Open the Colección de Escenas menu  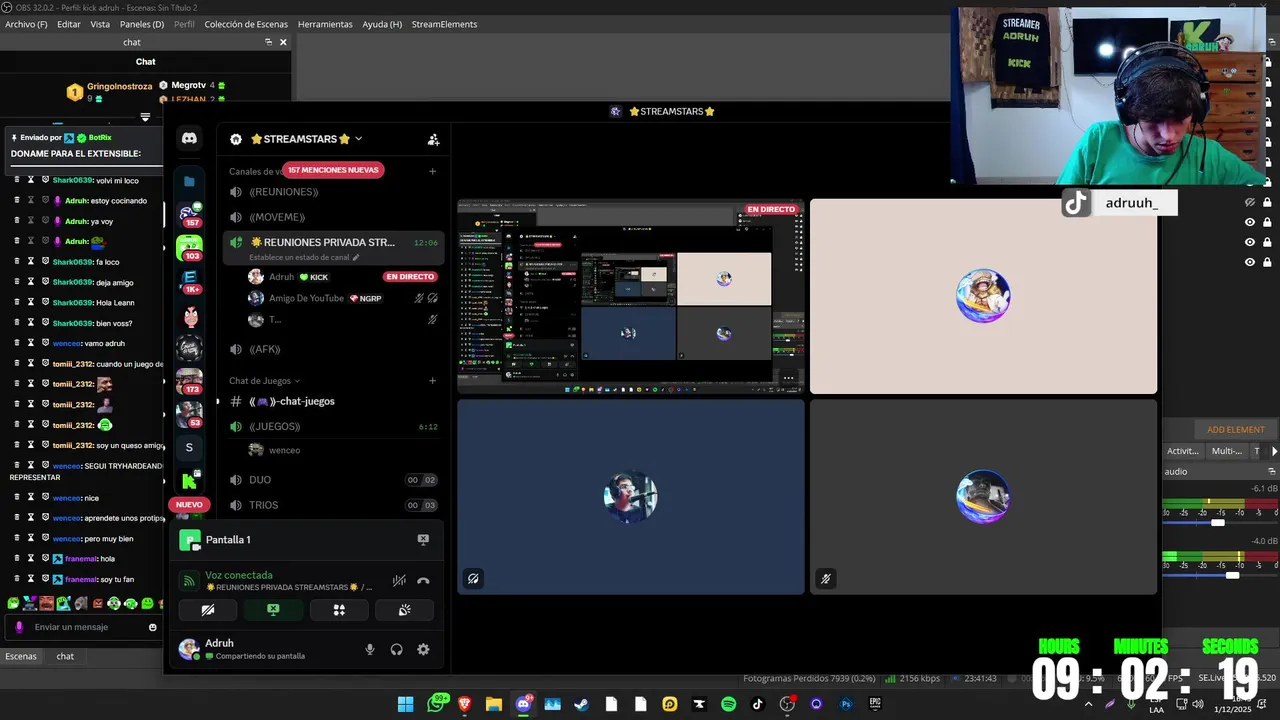tap(246, 24)
